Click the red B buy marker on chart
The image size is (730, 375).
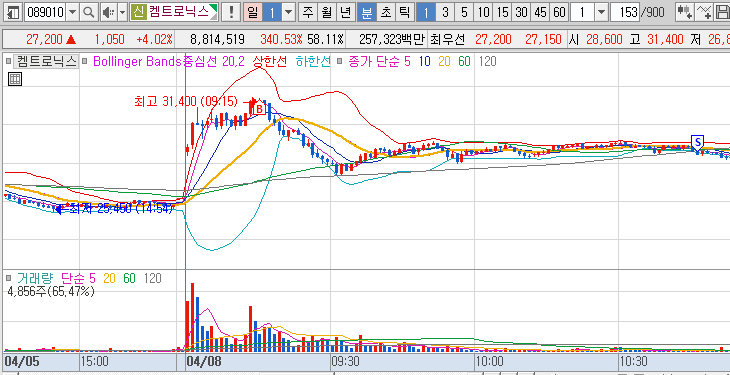point(259,109)
